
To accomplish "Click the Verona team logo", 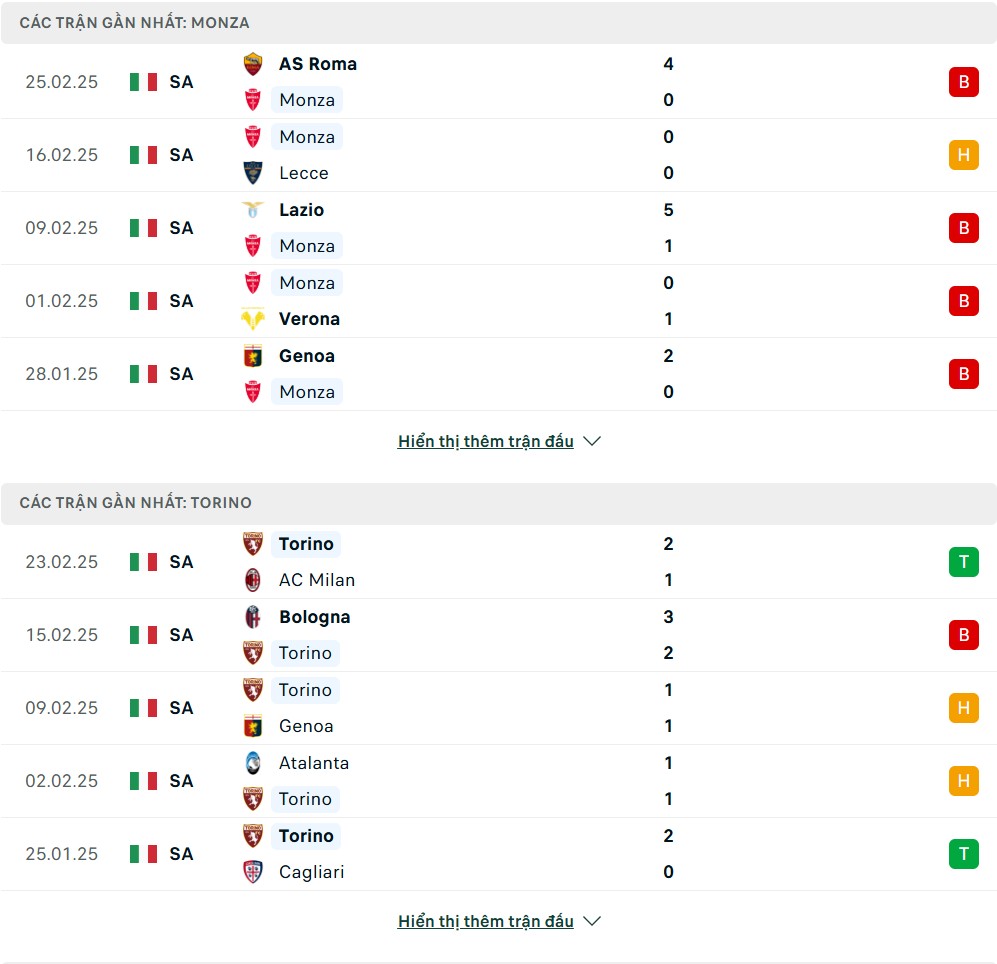I will [x=253, y=319].
